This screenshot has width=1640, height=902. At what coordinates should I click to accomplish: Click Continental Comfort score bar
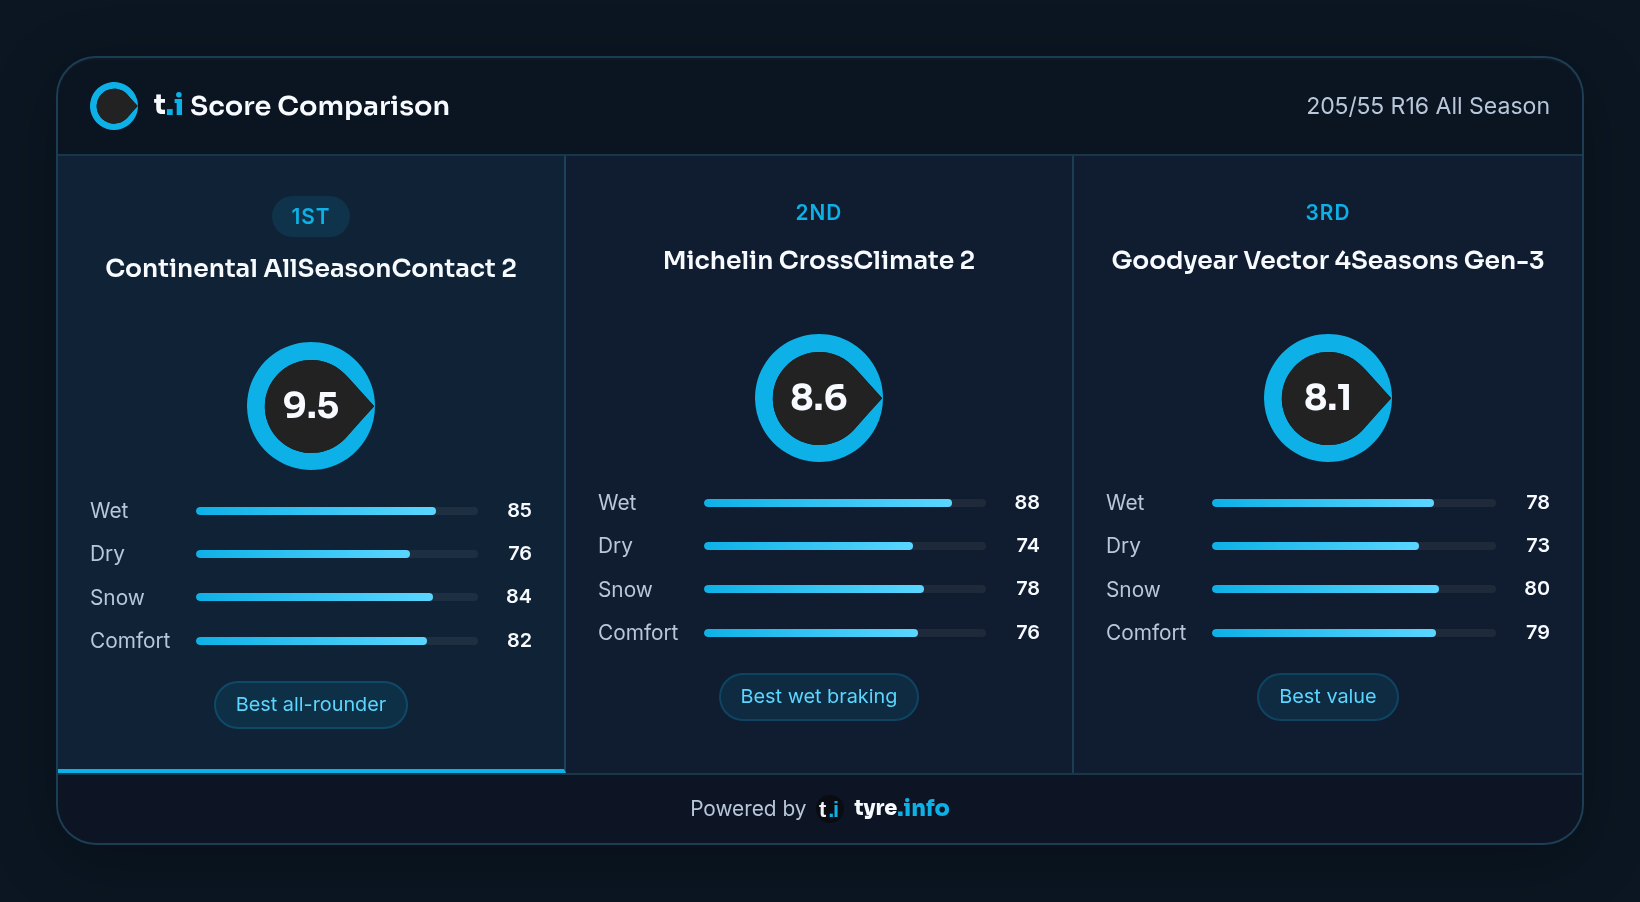click(337, 641)
